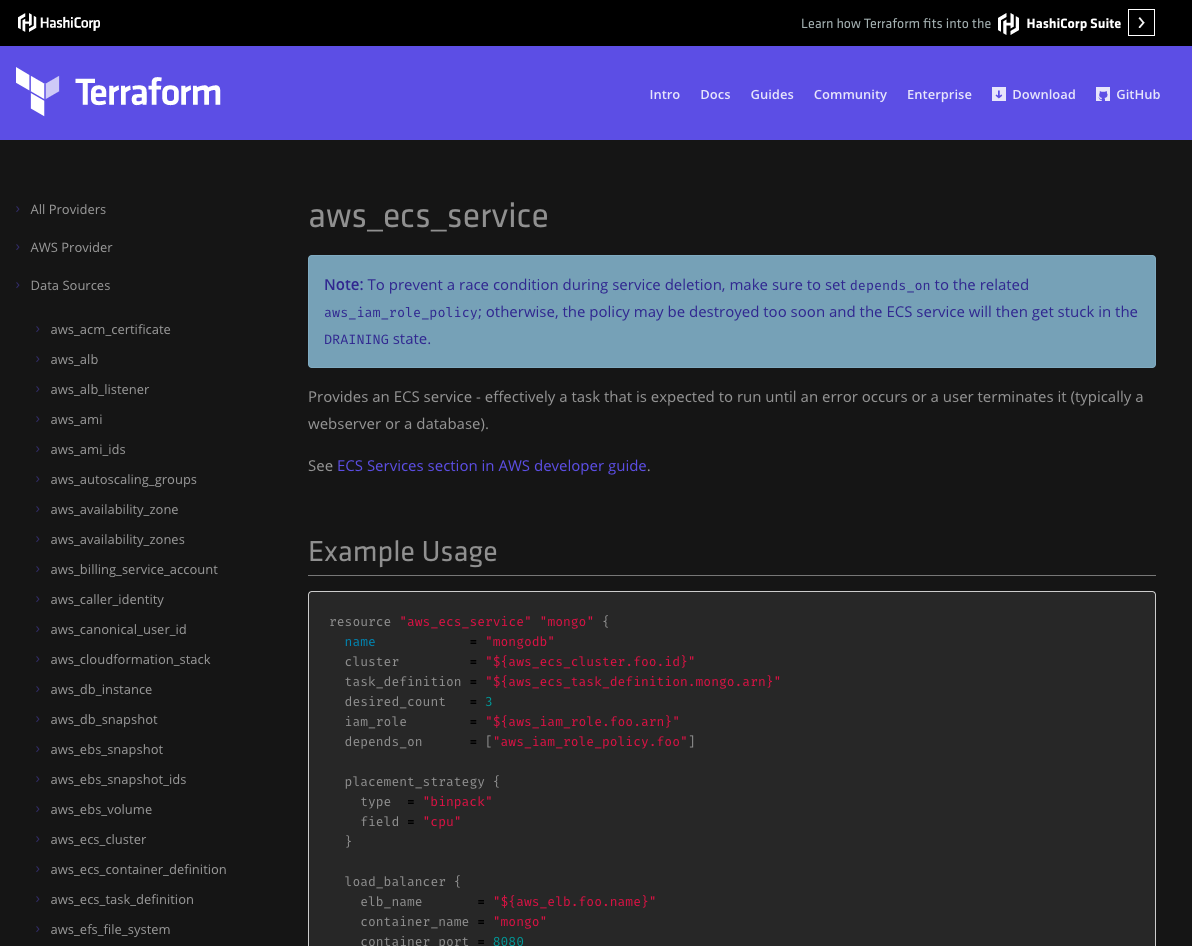Screen dimensions: 1192x946
Task: Click the Download icon in navigation
Action: click(999, 94)
